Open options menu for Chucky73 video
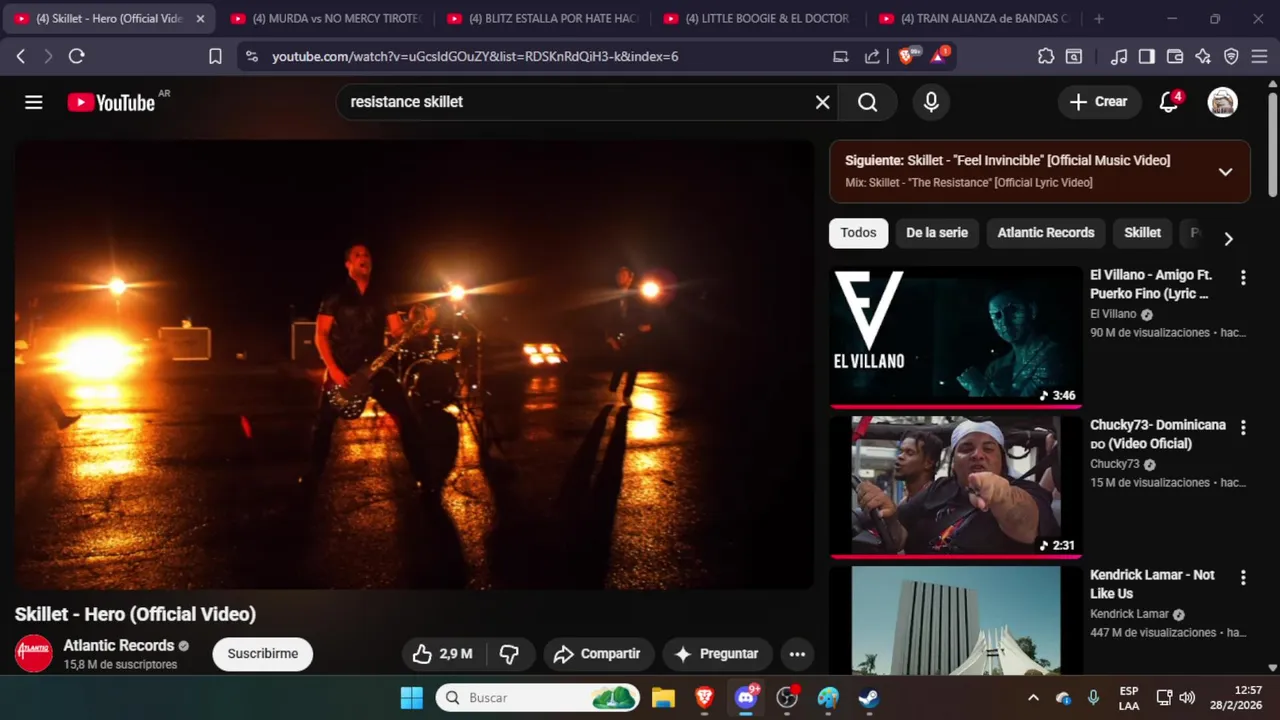Viewport: 1280px width, 720px height. pos(1243,428)
